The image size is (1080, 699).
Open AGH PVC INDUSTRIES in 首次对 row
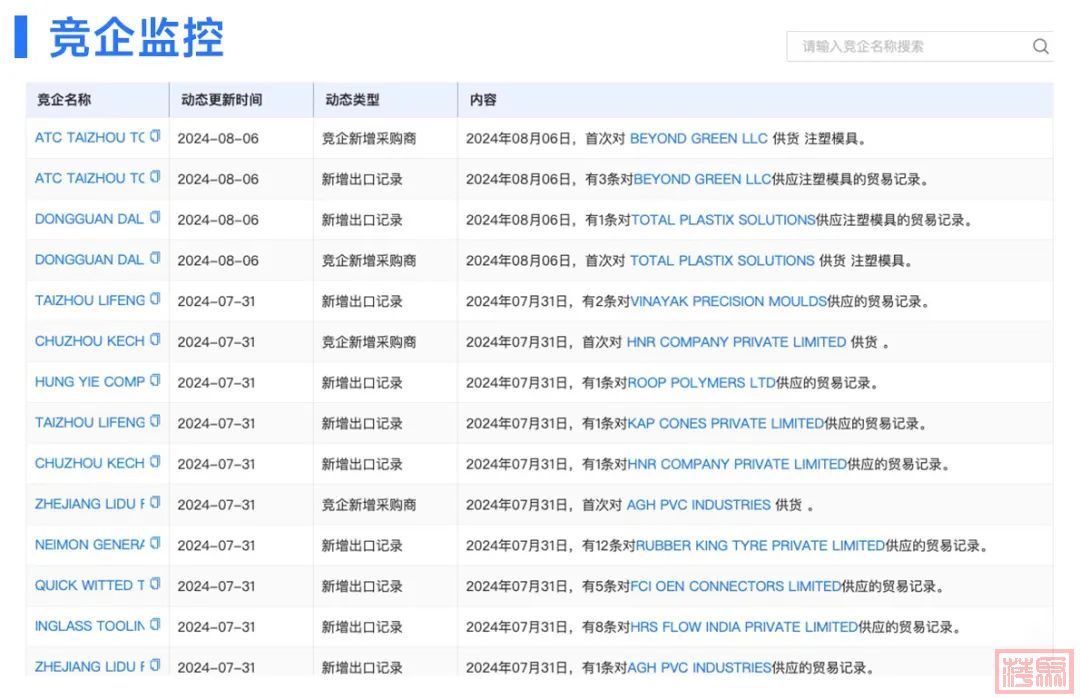698,505
